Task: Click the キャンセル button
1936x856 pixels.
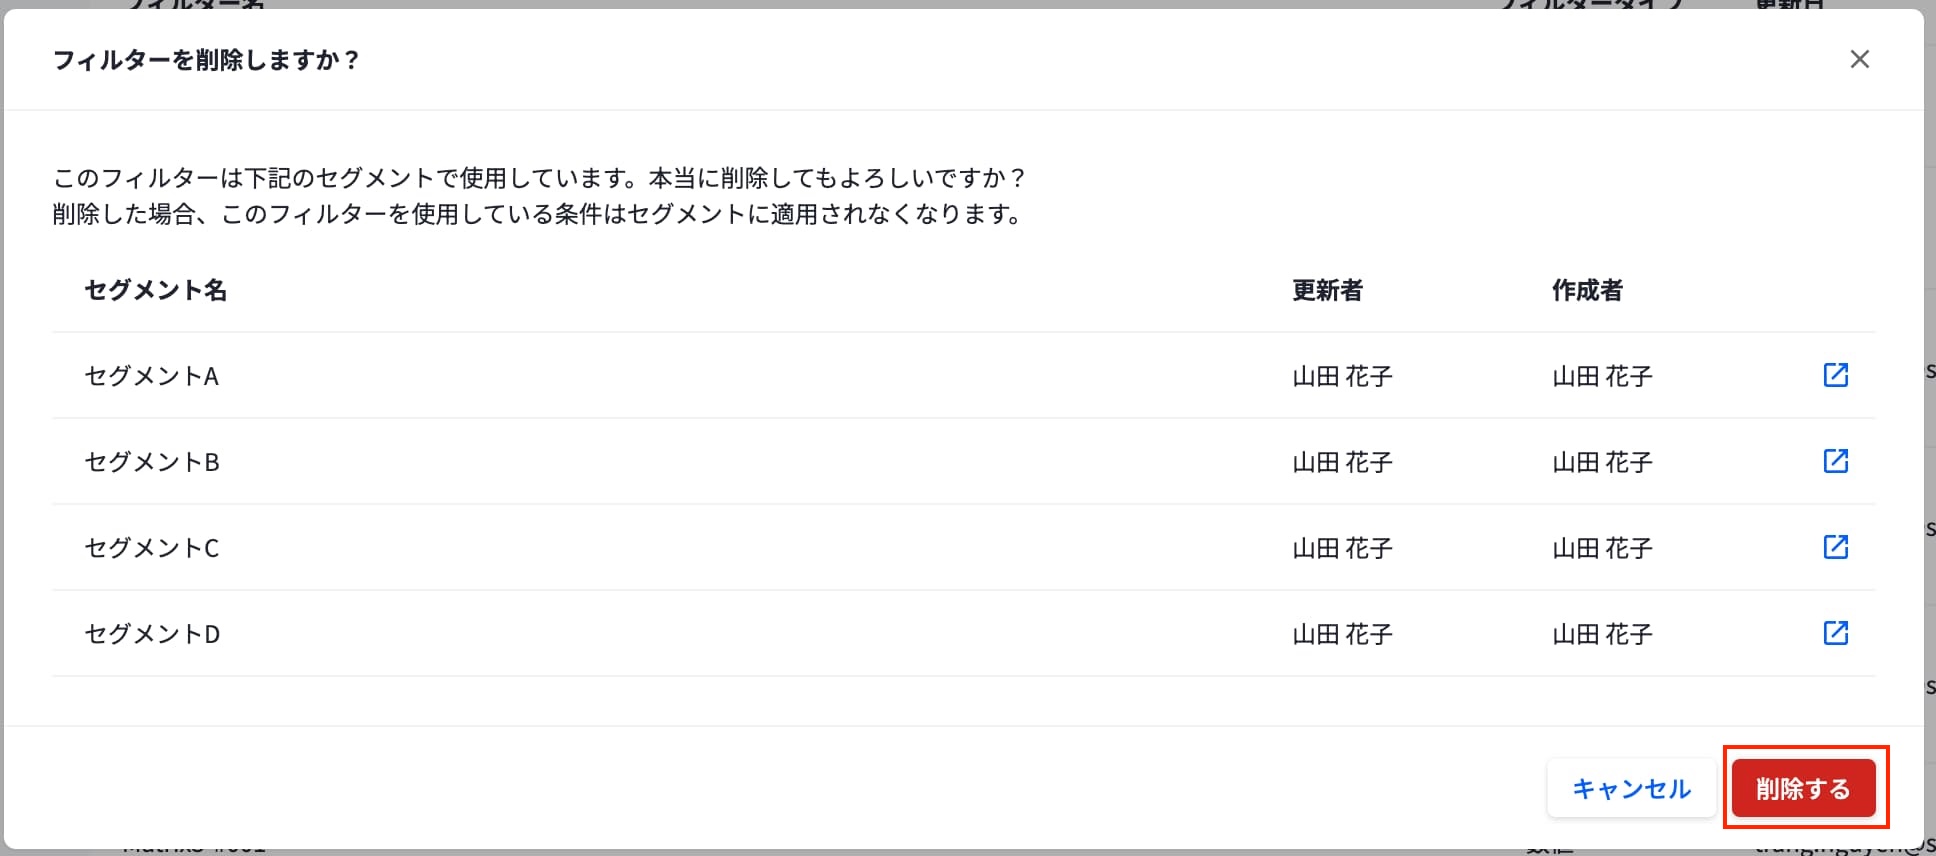Action: pyautogui.click(x=1631, y=789)
